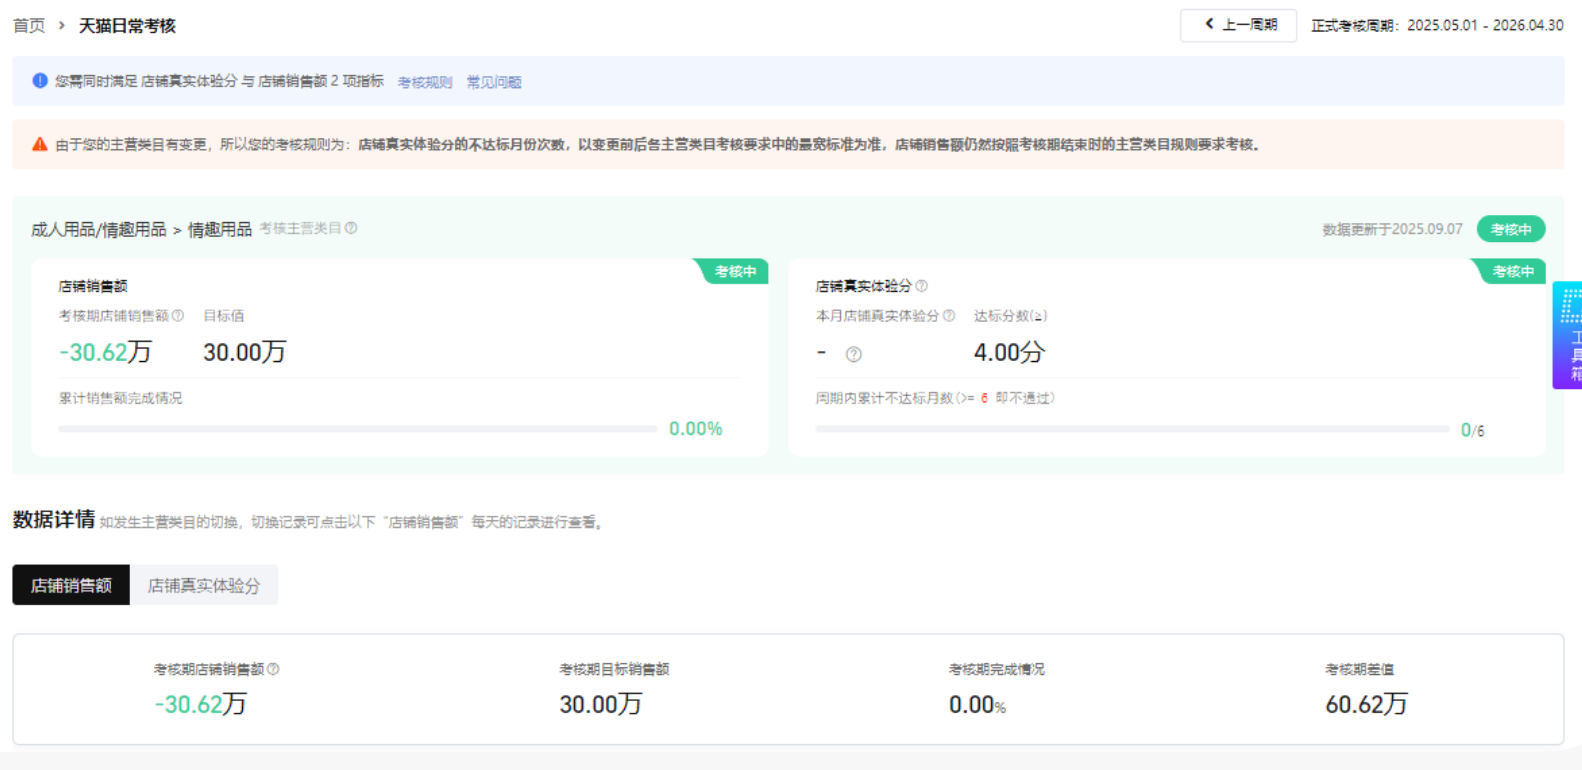Click the 考核中 badge beside data update date
The image size is (1582, 770).
click(x=1510, y=229)
